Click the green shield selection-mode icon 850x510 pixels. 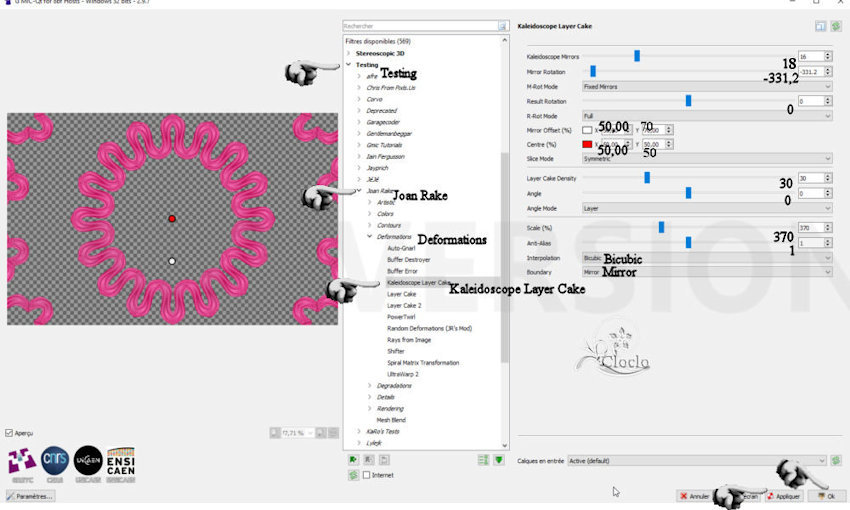tap(498, 460)
